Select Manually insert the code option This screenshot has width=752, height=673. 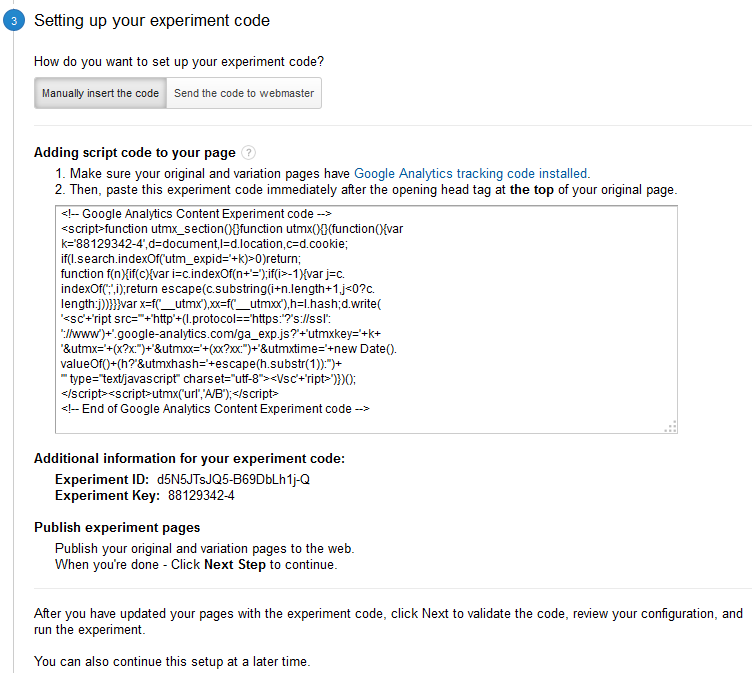(x=100, y=94)
